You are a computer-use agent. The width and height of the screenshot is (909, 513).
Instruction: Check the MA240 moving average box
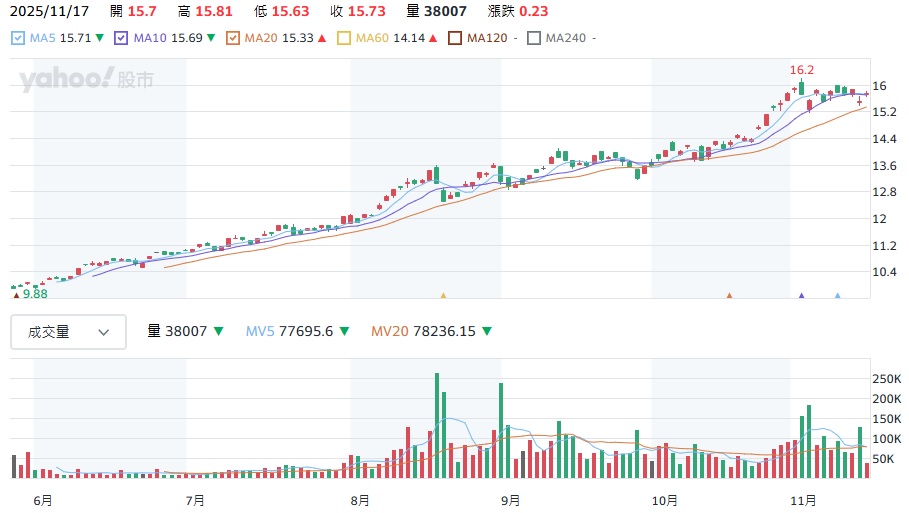click(534, 38)
